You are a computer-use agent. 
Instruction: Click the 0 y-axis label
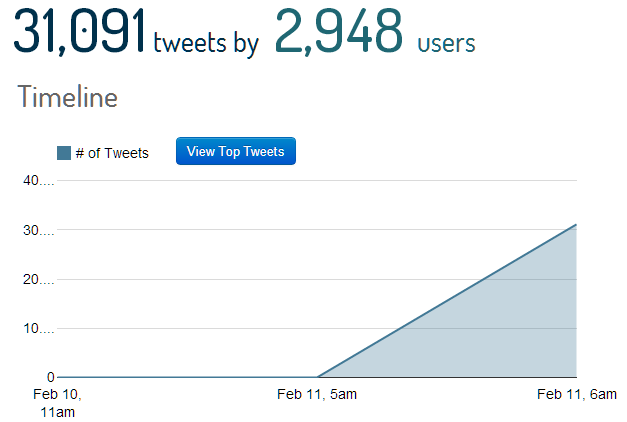(x=50, y=377)
